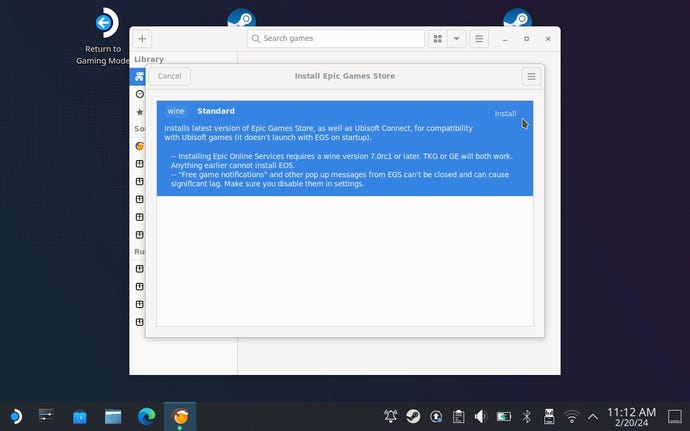690x431 pixels.
Task: Open Steam from the system tray
Action: [413, 416]
